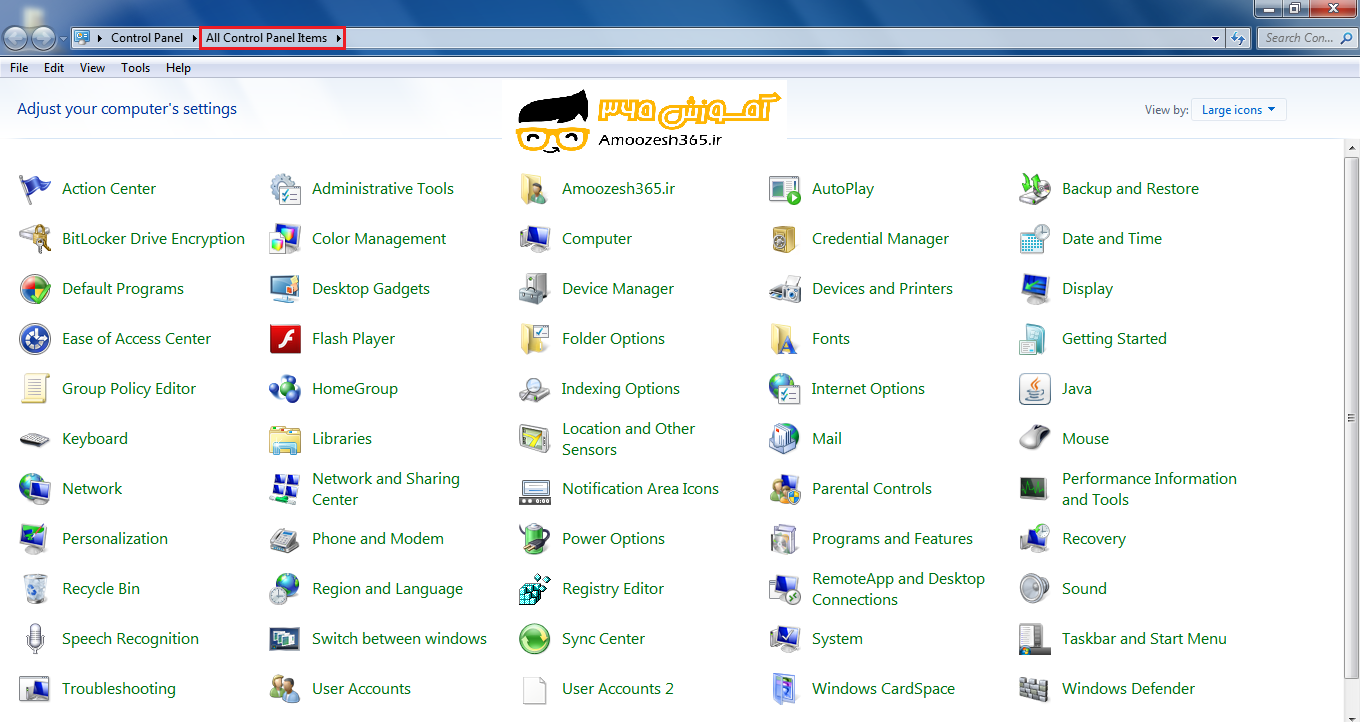
Task: Focus the Search Control Panel box
Action: [1307, 38]
